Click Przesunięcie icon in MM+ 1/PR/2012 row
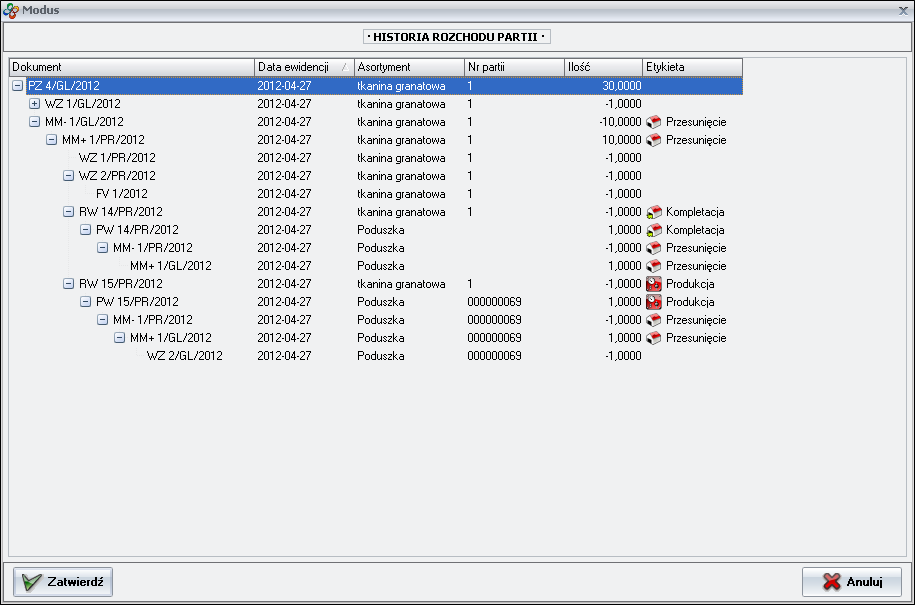The height and width of the screenshot is (605, 915). tap(654, 140)
